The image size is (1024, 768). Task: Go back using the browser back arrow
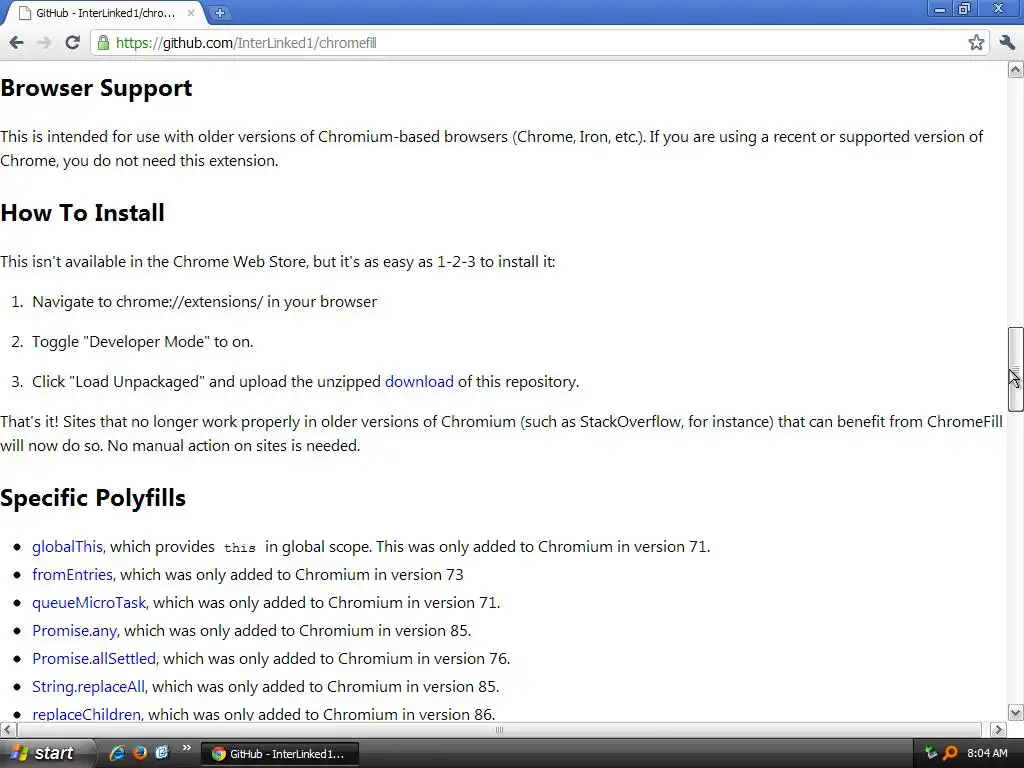16,43
